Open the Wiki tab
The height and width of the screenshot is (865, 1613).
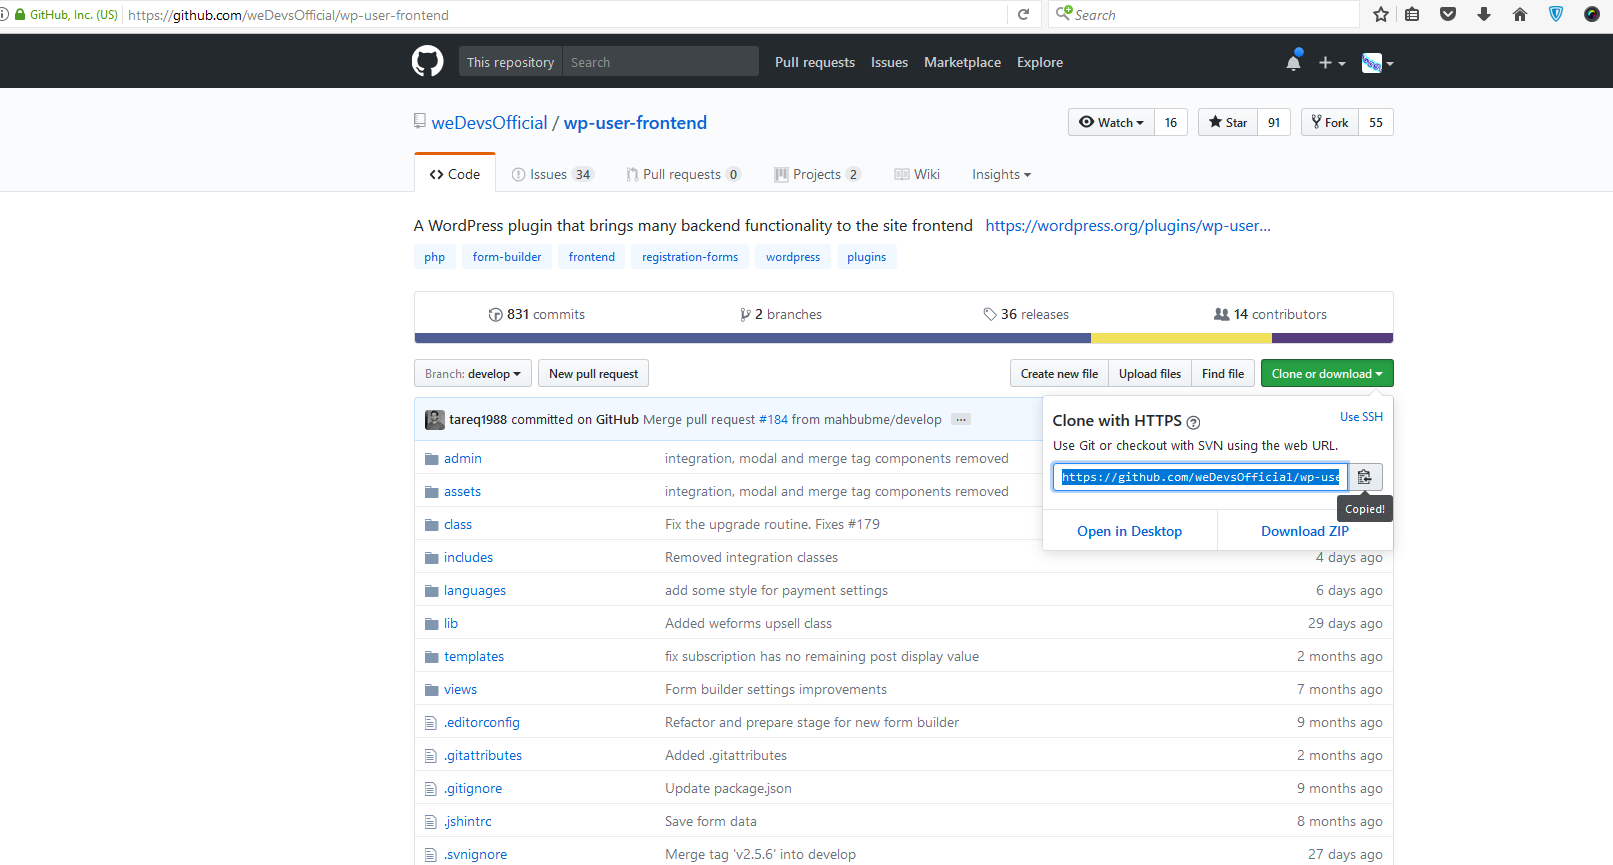click(x=917, y=174)
